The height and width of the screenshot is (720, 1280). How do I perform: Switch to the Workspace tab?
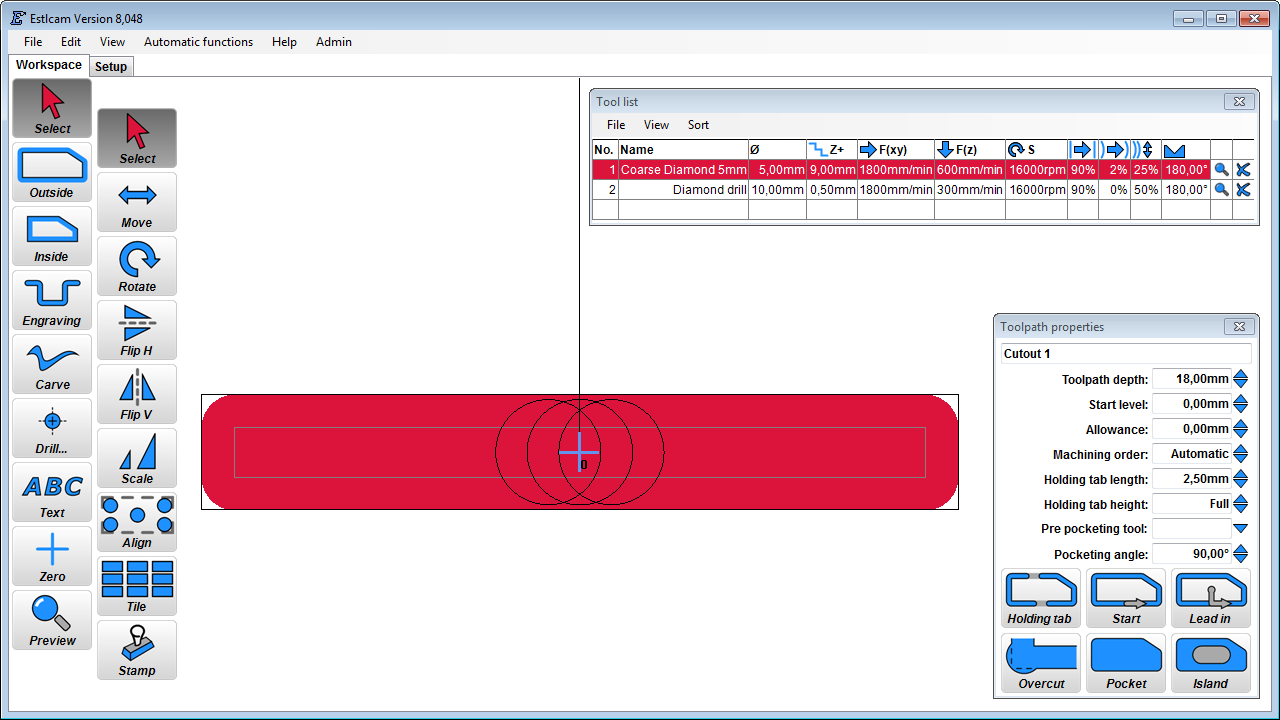[x=49, y=65]
